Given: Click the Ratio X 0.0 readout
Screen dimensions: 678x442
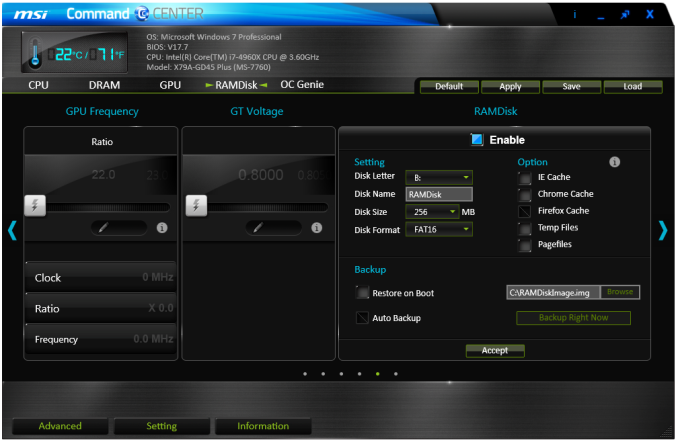Looking at the screenshot, I should (101, 308).
